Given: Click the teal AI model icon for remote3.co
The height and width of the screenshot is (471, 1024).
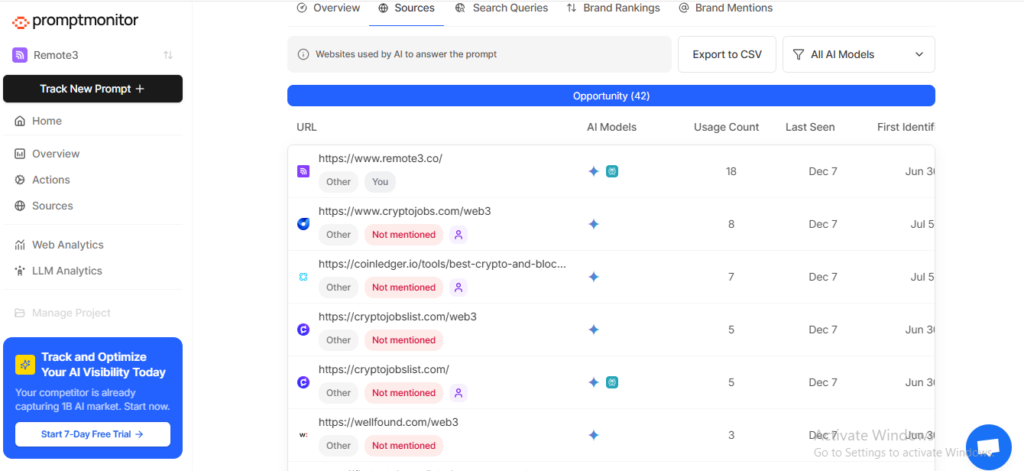Looking at the screenshot, I should pyautogui.click(x=612, y=171).
